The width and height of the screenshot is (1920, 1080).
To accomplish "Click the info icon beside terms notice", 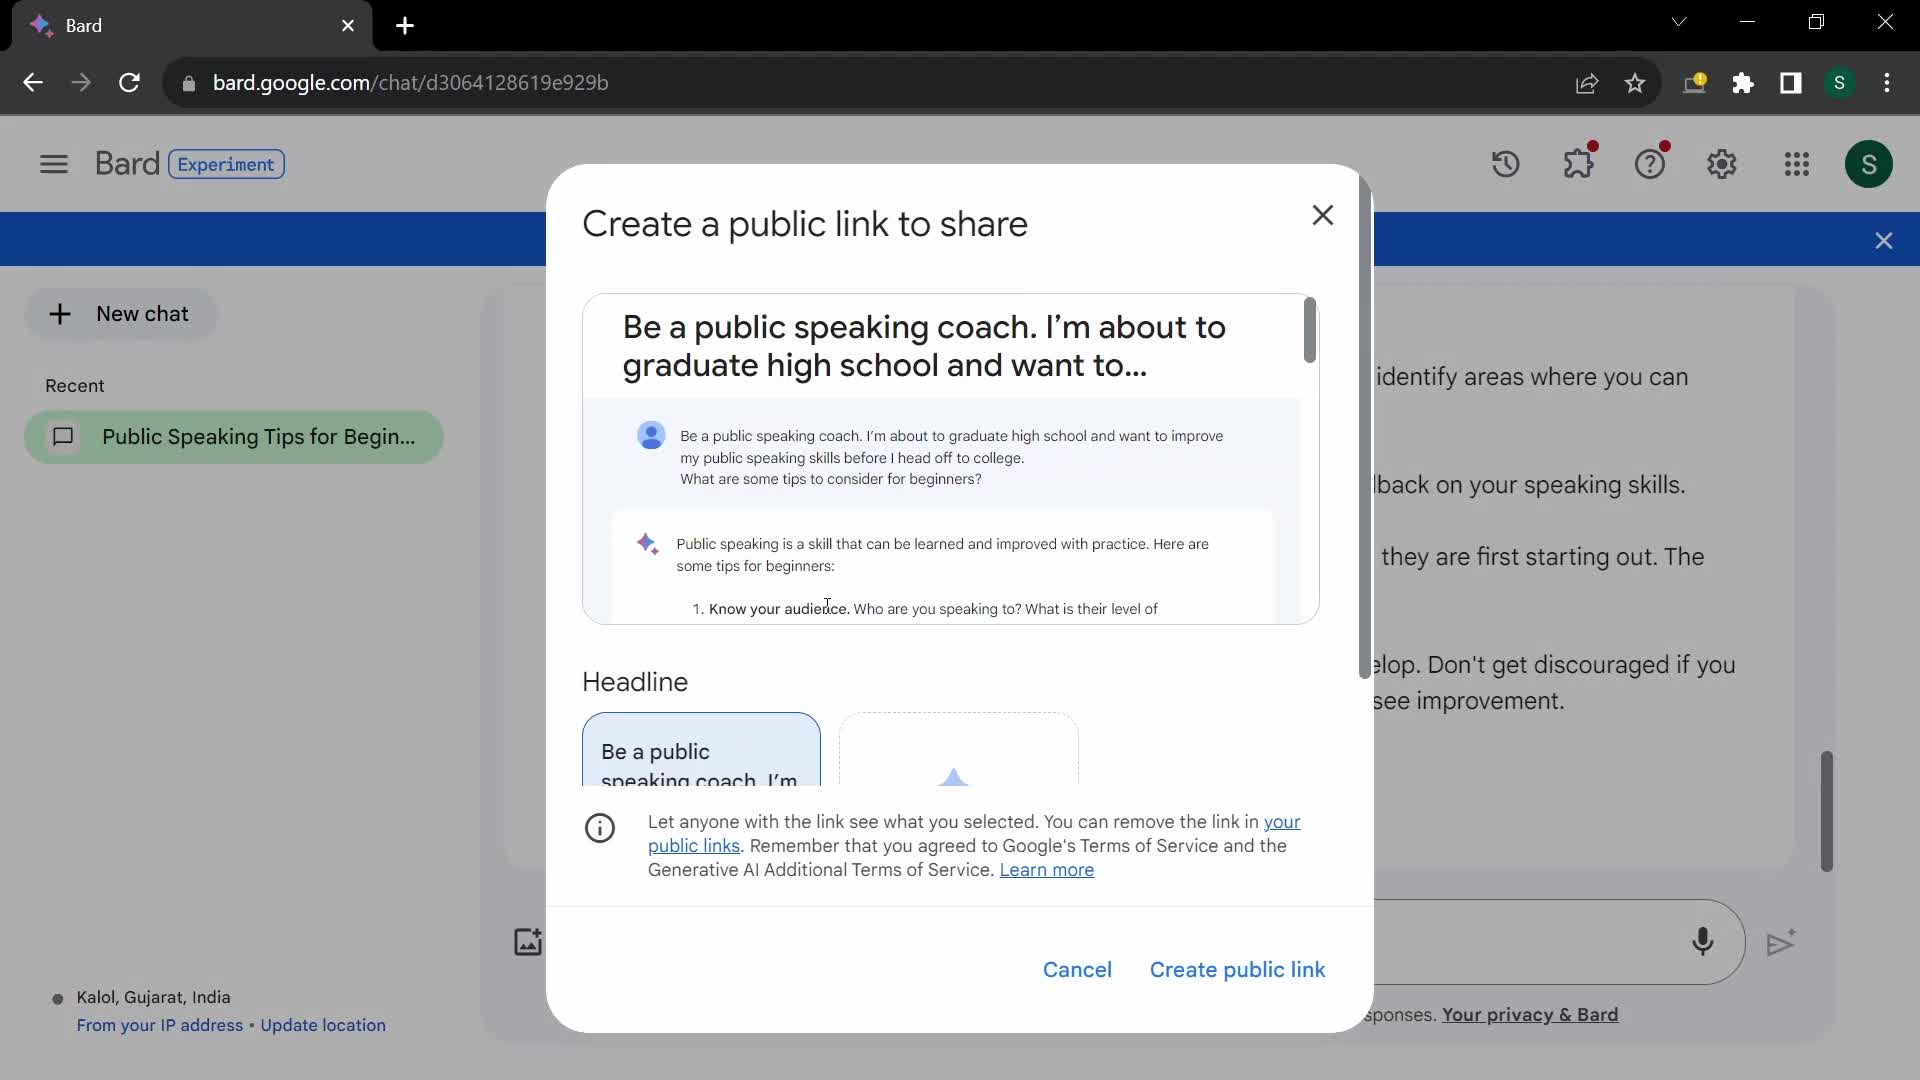I will click(x=600, y=828).
